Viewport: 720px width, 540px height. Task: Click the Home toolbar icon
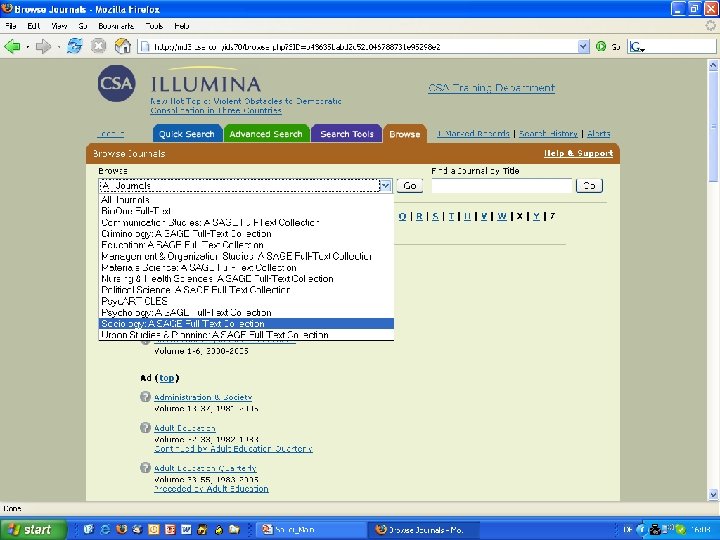123,46
